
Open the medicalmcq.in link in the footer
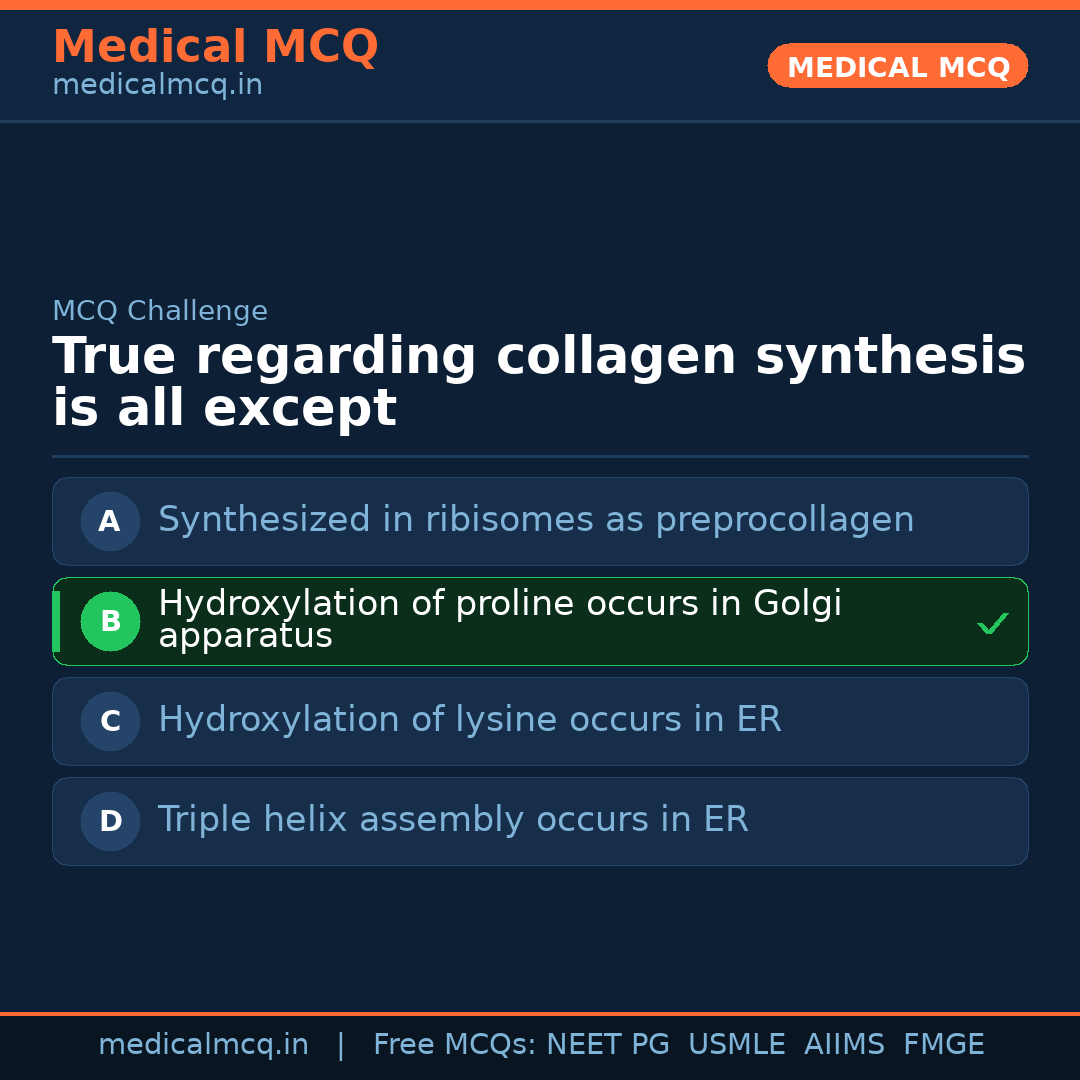click(x=203, y=1045)
